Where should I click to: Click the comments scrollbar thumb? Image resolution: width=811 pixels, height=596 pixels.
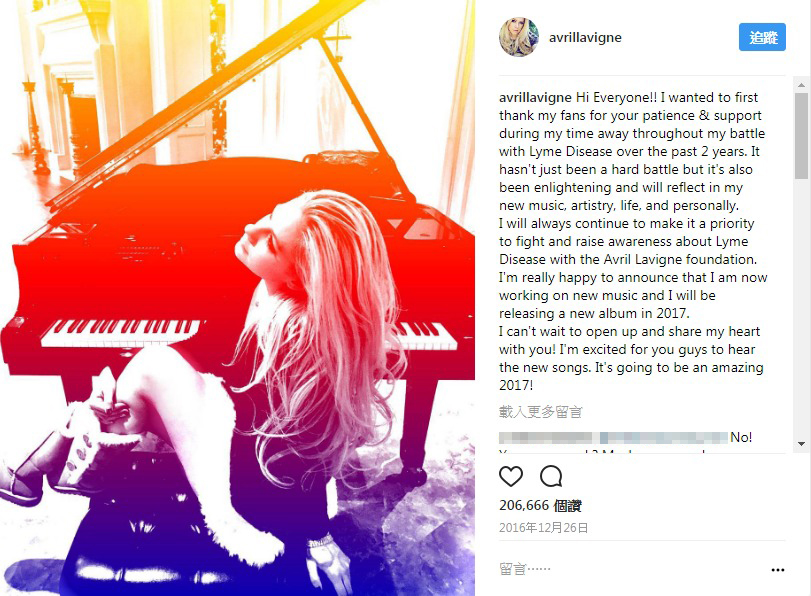point(801,136)
